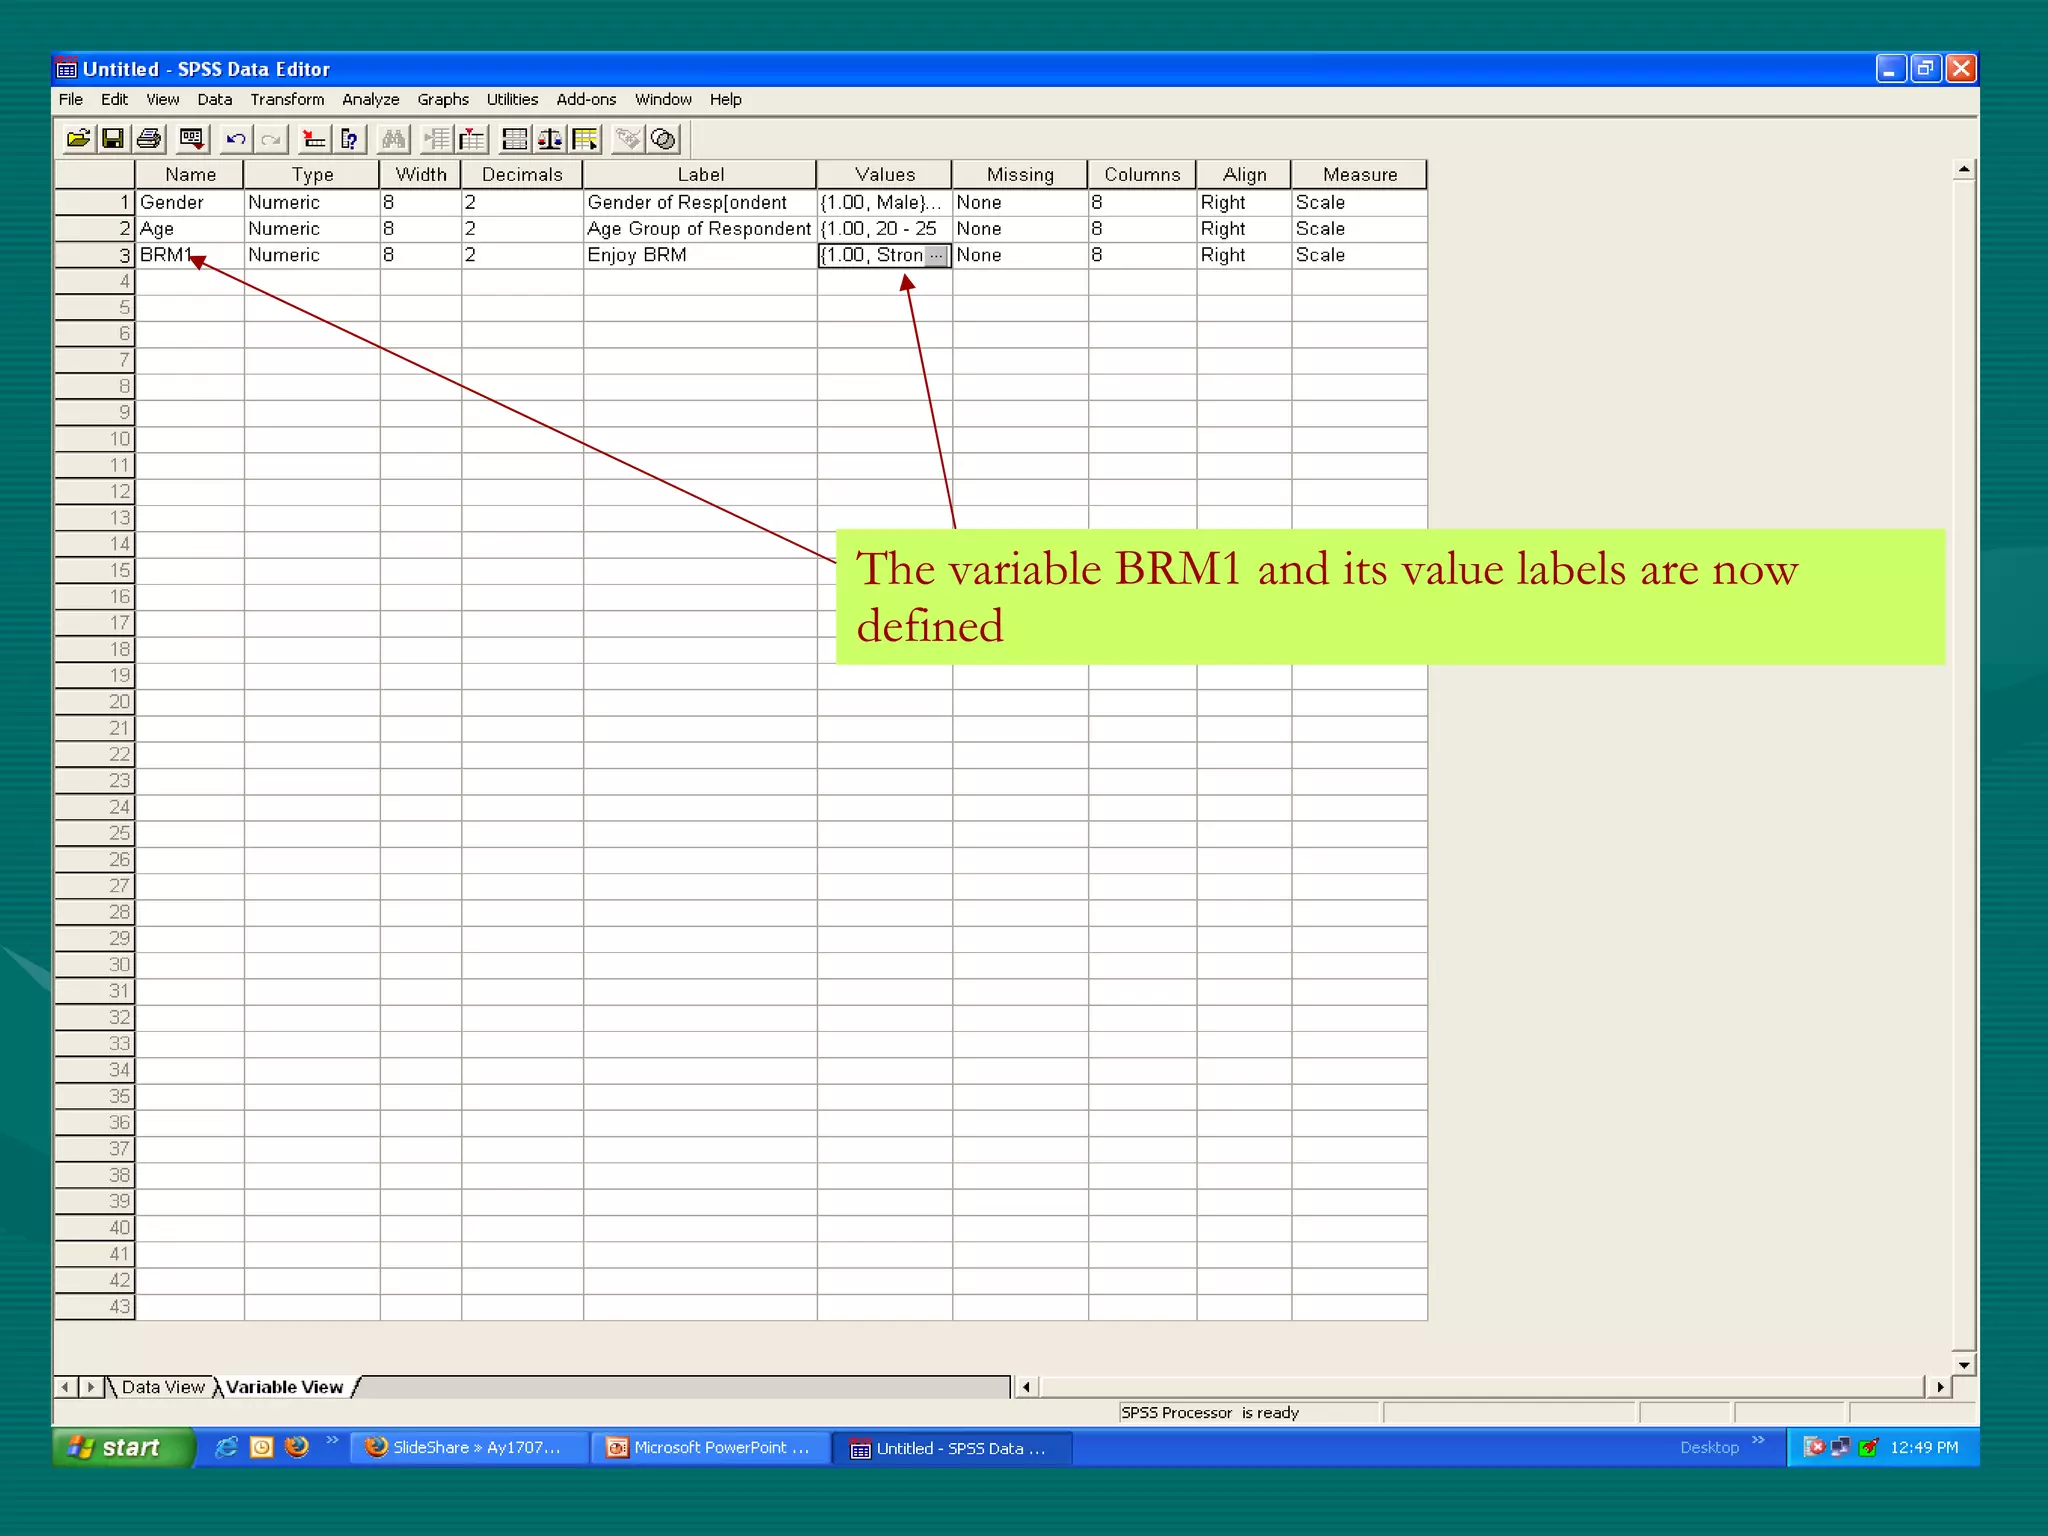Click the '{1.00, Male}...' values cell

(x=884, y=202)
